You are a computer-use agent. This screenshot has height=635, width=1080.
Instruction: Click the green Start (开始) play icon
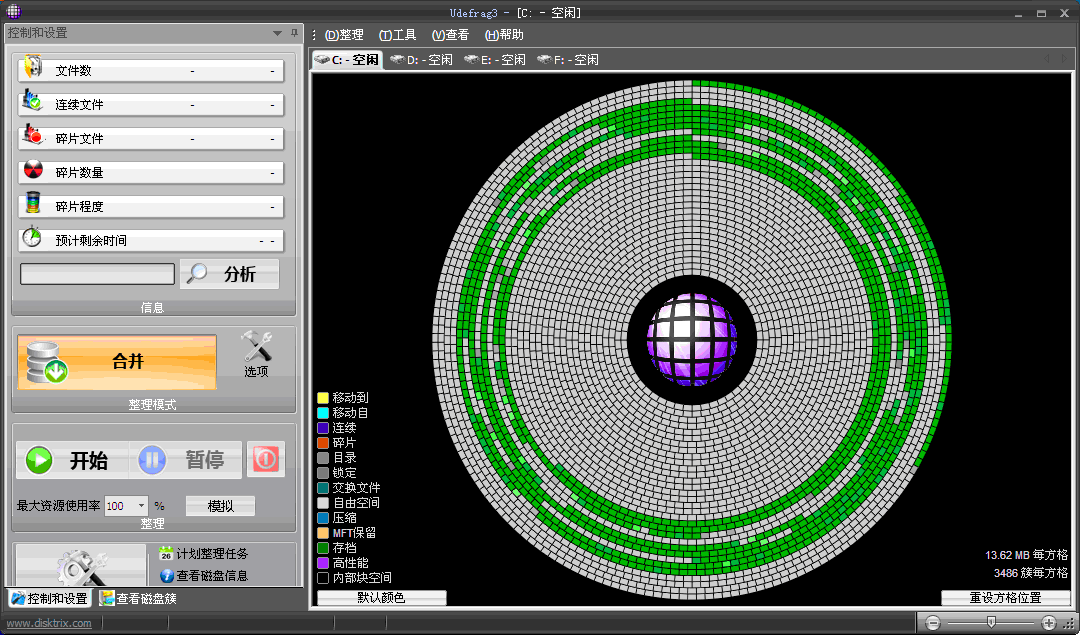pyautogui.click(x=39, y=460)
